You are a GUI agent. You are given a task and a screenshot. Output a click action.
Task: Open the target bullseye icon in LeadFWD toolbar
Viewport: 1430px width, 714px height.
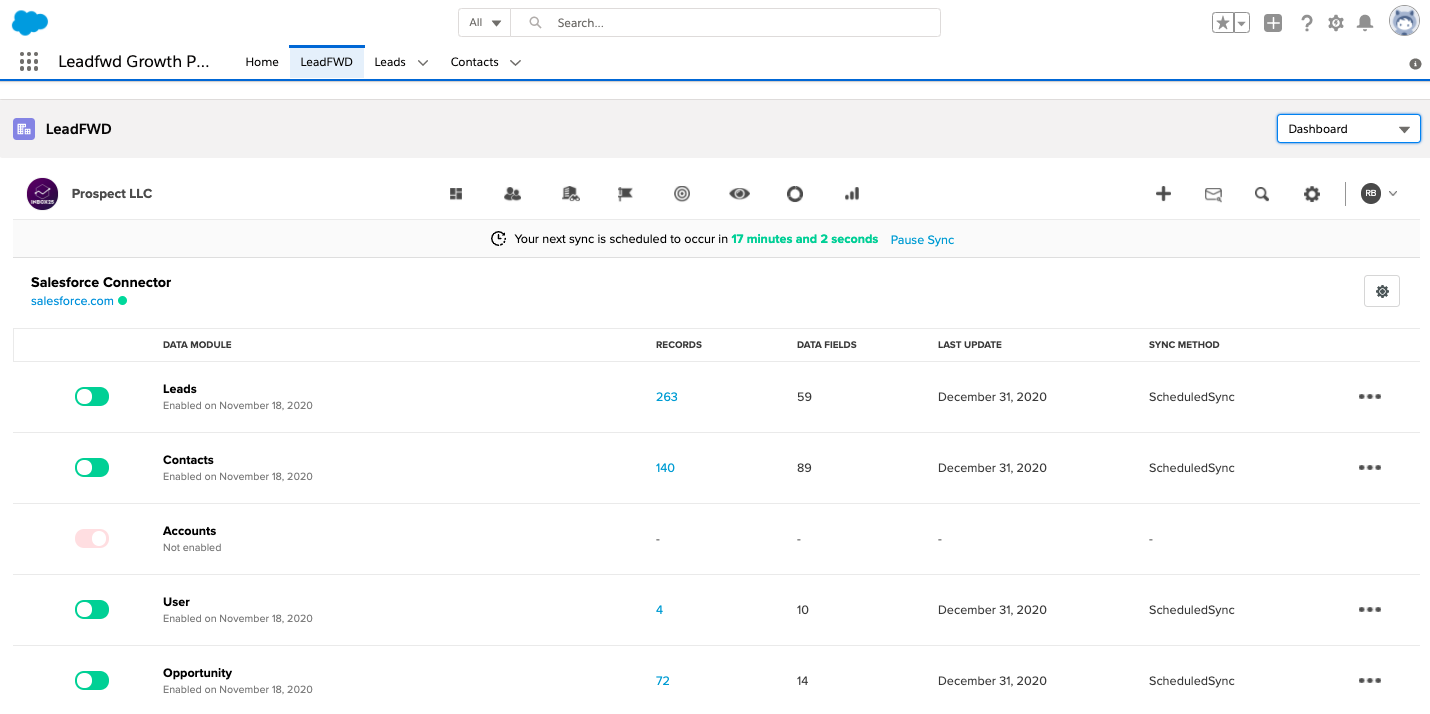(682, 194)
